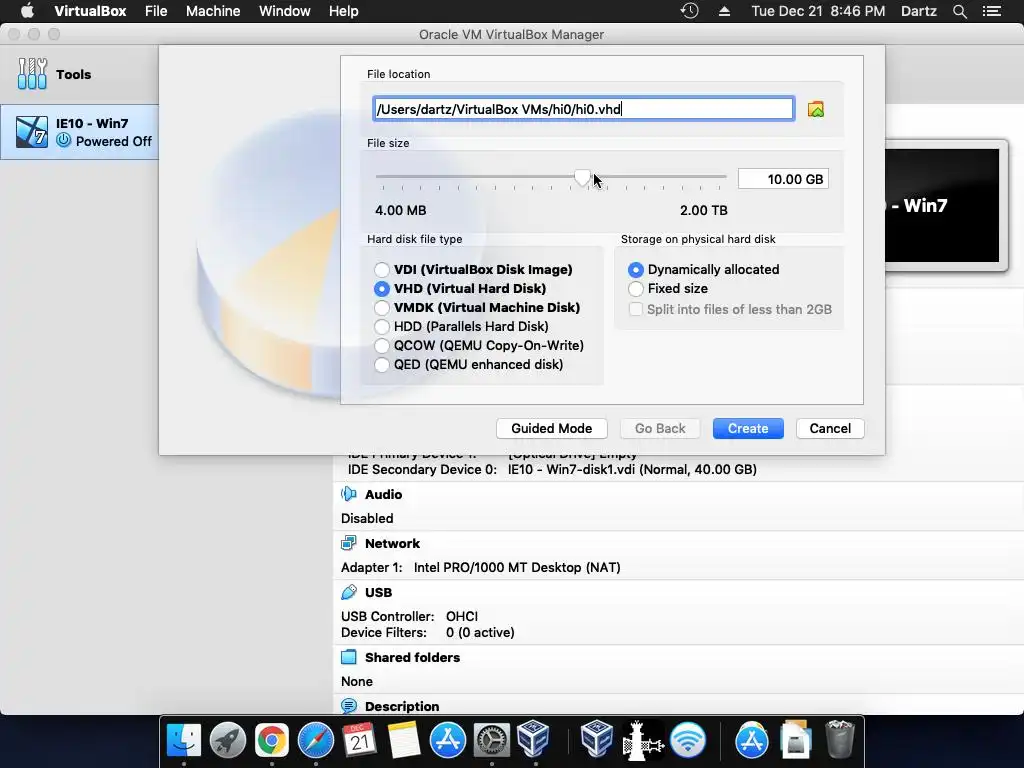Screen dimensions: 1024x768
Task: Click the file location path field
Action: pos(583,109)
